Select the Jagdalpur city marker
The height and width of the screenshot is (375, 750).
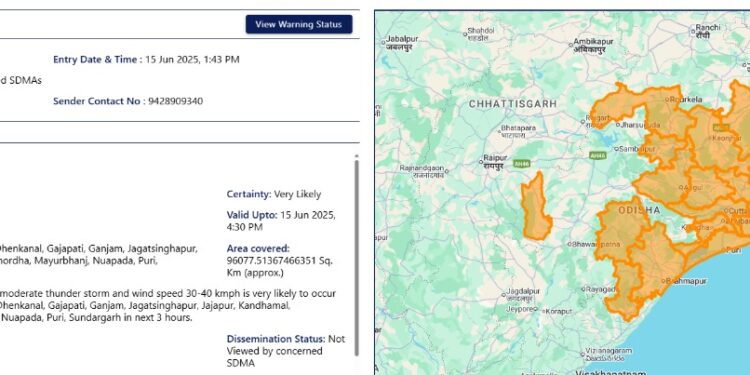[x=504, y=295]
